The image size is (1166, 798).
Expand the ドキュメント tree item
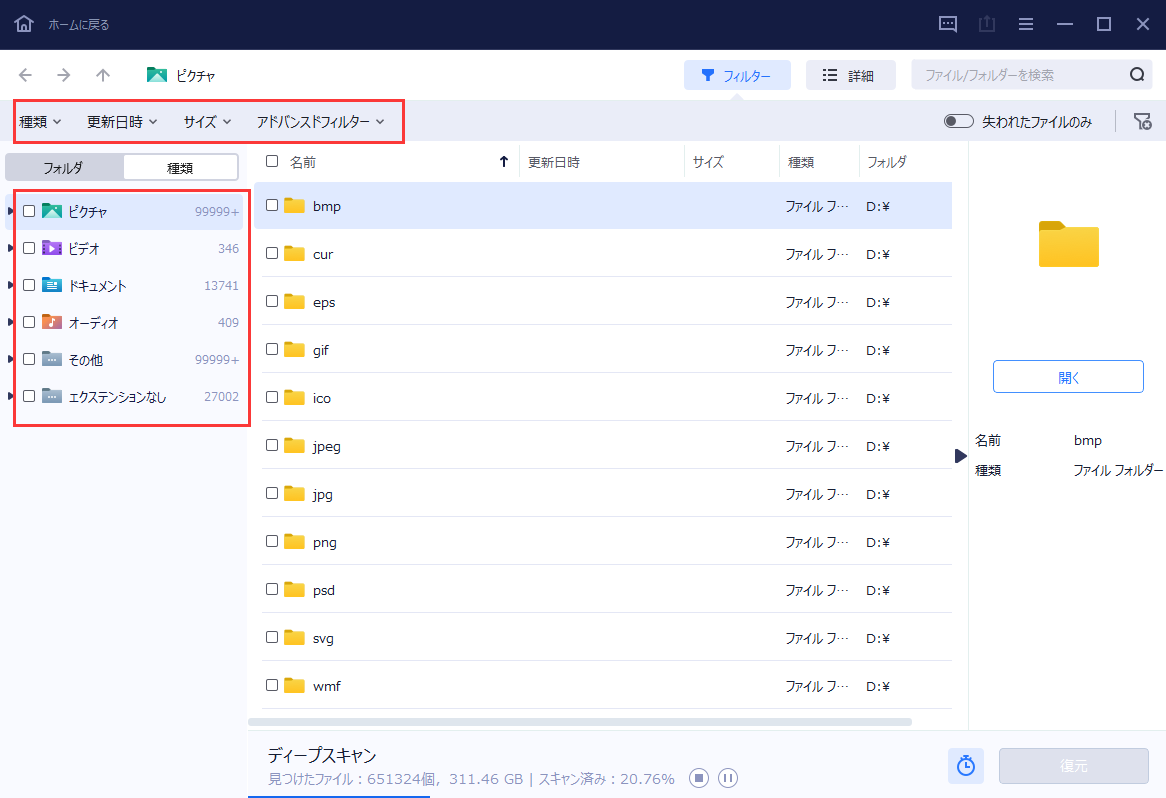pos(11,285)
